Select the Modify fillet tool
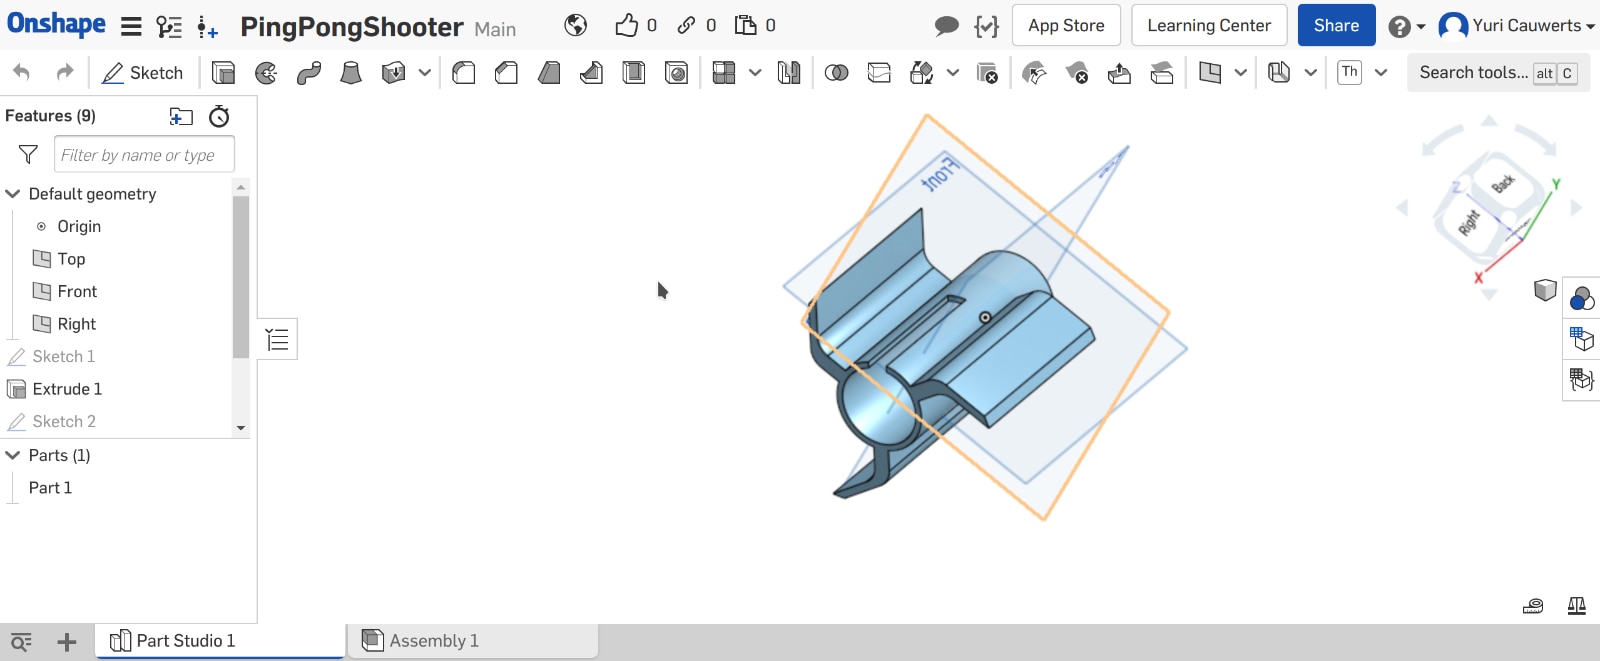Image resolution: width=1600 pixels, height=661 pixels. 1035,72
